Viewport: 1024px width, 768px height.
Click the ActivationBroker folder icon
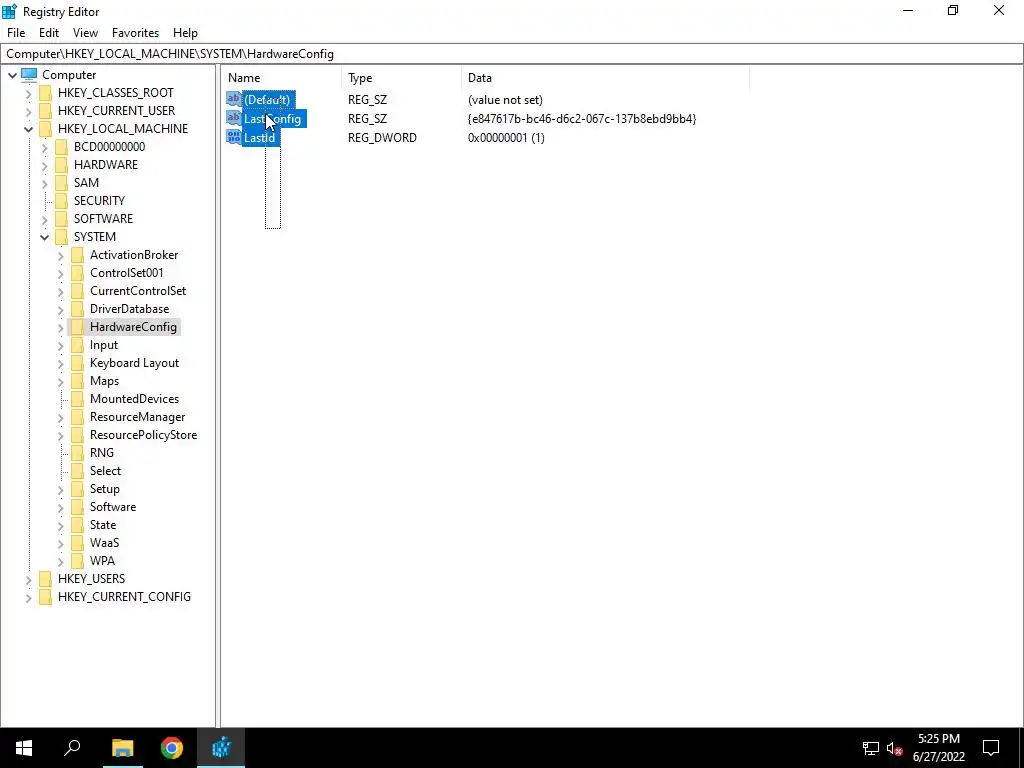[77, 255]
